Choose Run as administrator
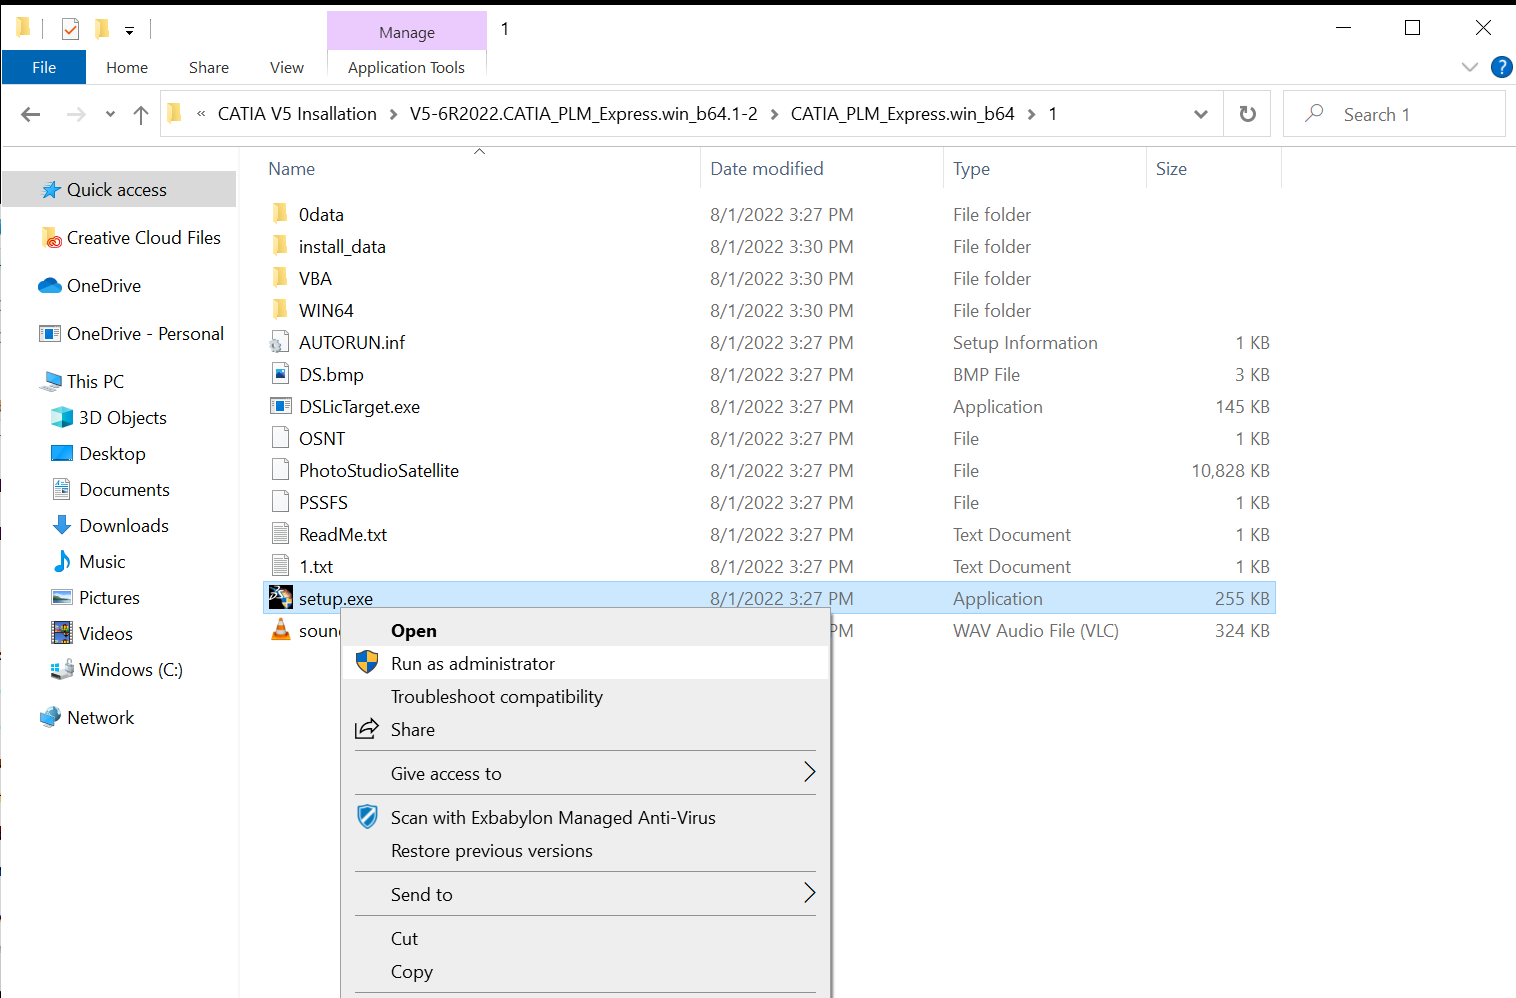This screenshot has height=998, width=1516. click(x=585, y=663)
